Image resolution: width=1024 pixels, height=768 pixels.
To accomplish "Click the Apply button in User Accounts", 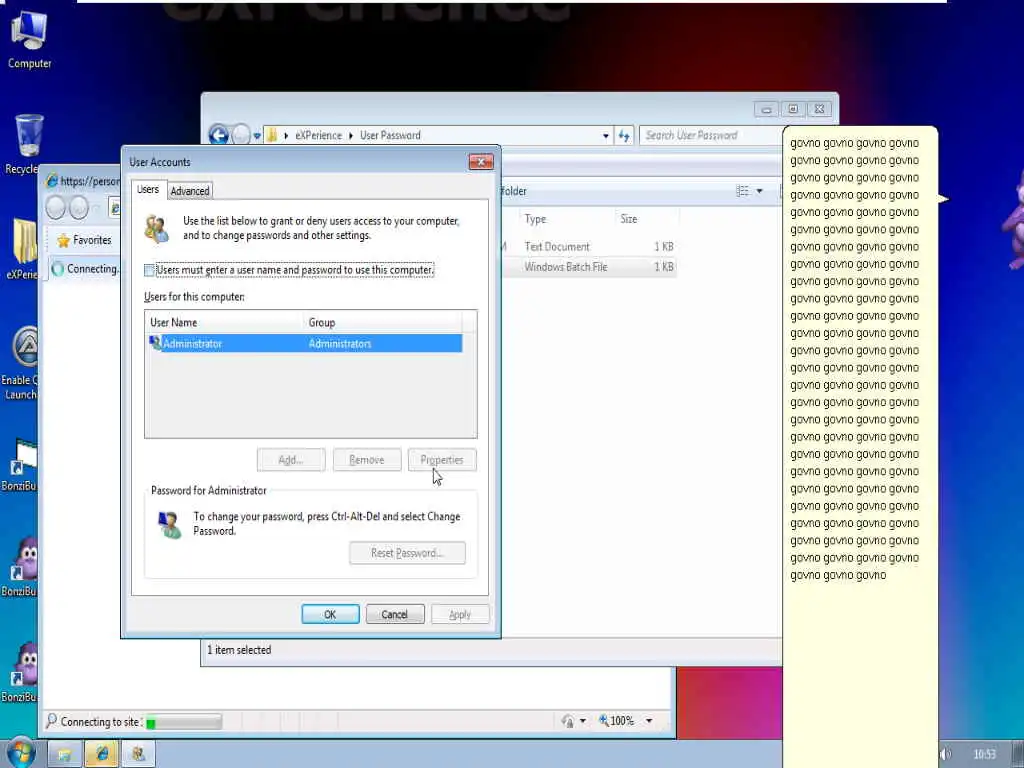I will 460,615.
